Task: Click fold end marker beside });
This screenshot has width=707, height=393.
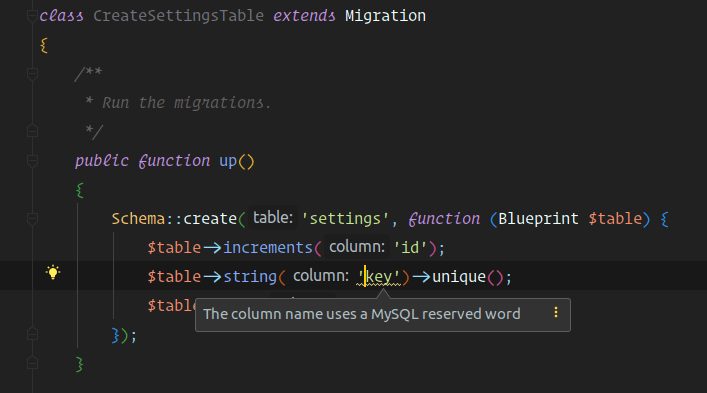Action: (32, 334)
